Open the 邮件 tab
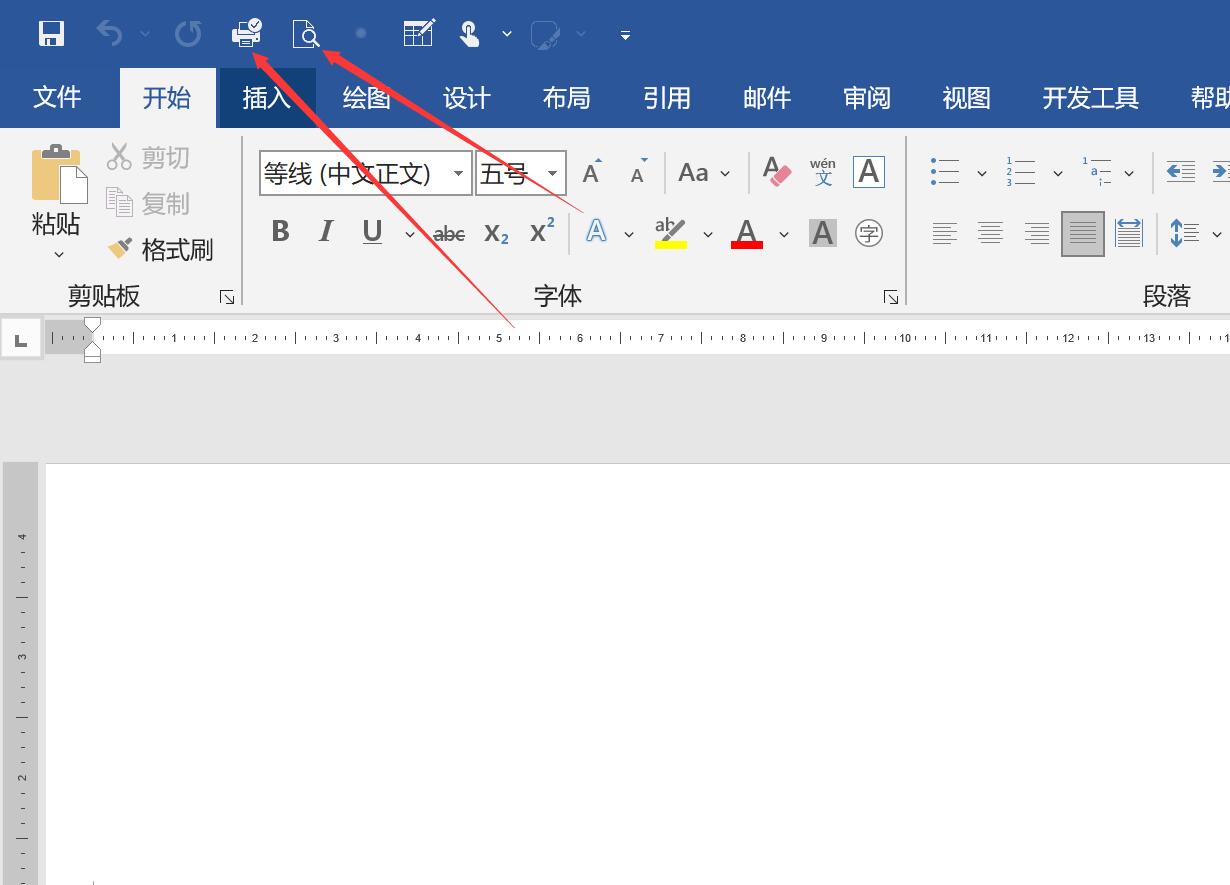Screen dimensions: 1230x885 tap(767, 98)
